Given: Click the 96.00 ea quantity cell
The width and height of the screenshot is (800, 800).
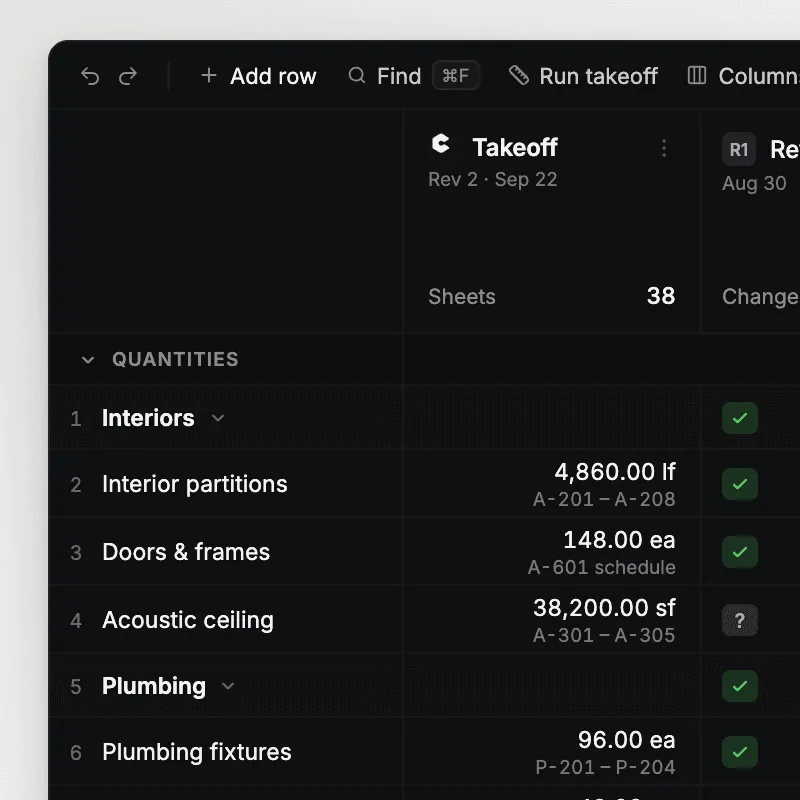Looking at the screenshot, I should (627, 740).
